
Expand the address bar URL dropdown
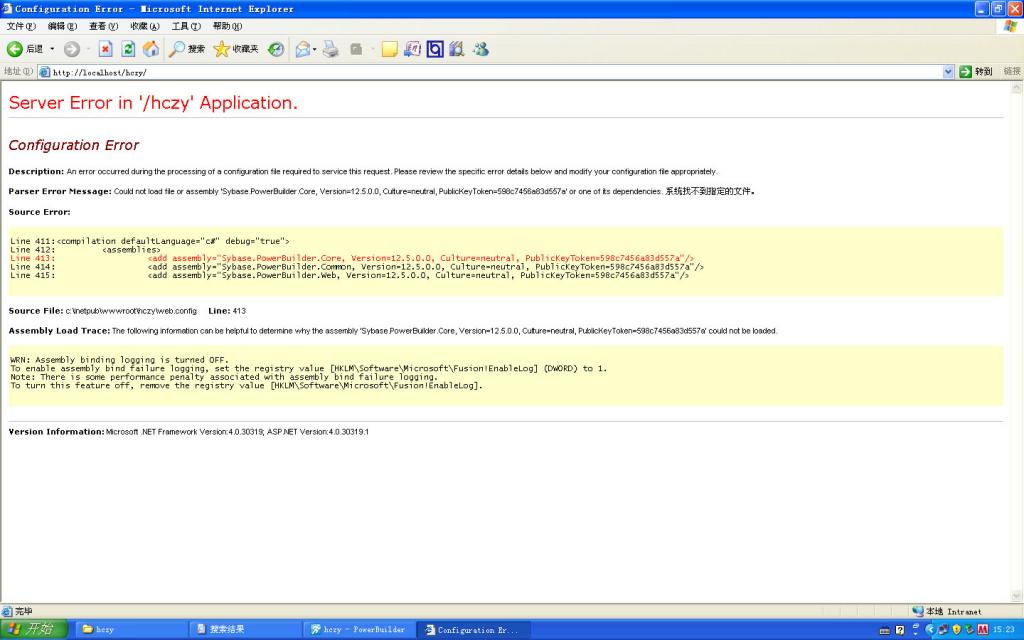pos(949,72)
